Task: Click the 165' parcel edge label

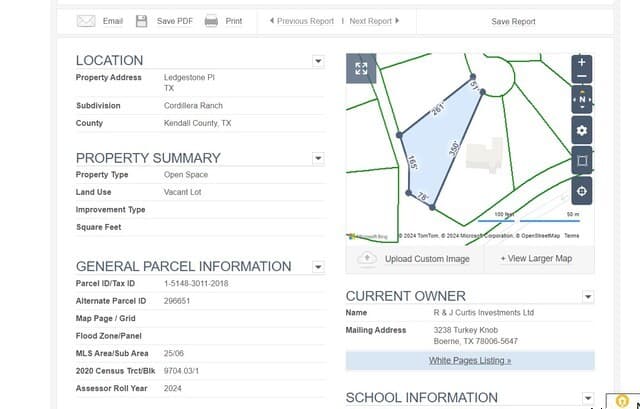Action: pyautogui.click(x=413, y=163)
